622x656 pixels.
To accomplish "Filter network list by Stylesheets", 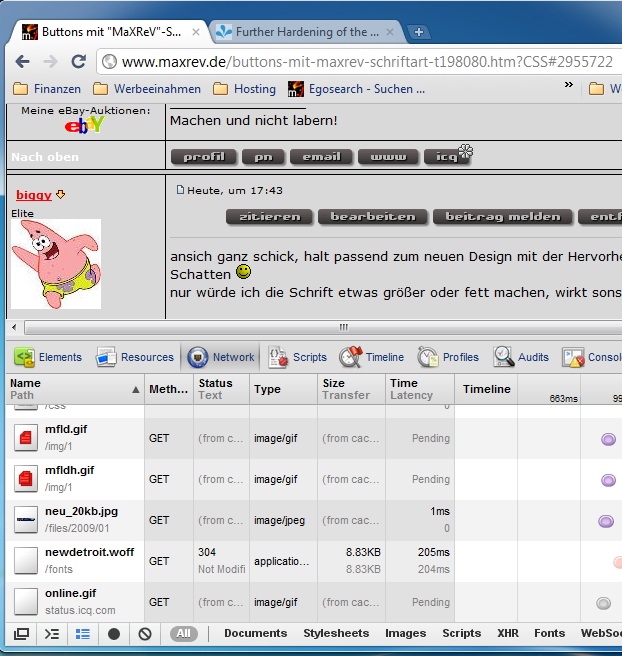I will click(336, 634).
